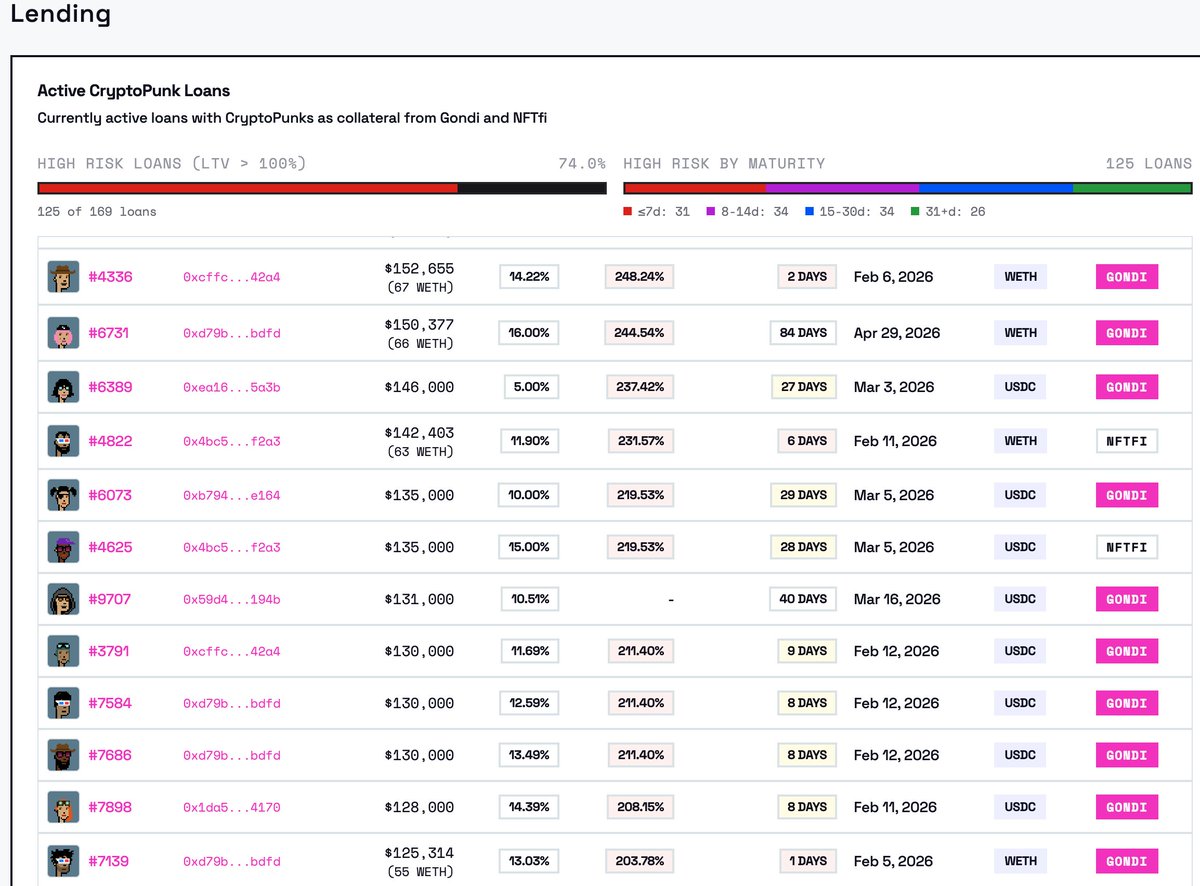Click the USDC currency tag in #6389 row
The image size is (1200, 886).
pos(1020,387)
